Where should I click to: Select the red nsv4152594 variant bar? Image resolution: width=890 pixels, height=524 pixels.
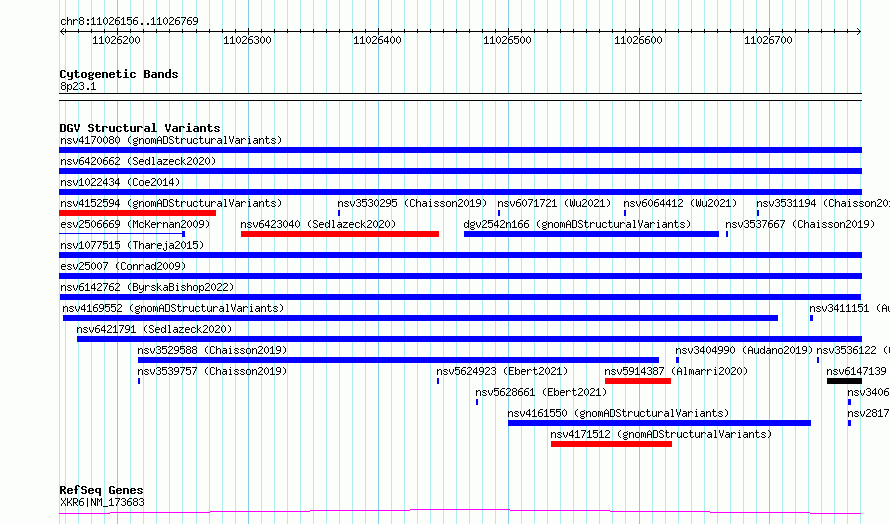tap(137, 213)
